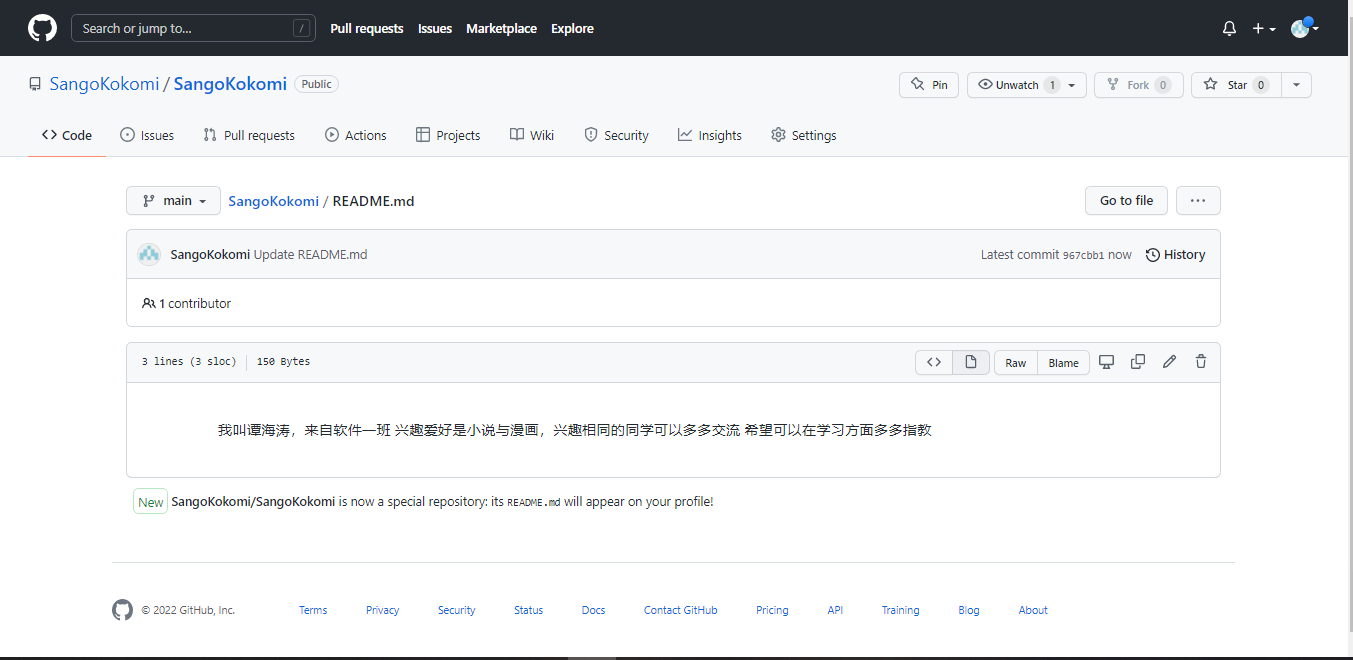The height and width of the screenshot is (660, 1353).
Task: Click the Go to file button
Action: click(1126, 201)
